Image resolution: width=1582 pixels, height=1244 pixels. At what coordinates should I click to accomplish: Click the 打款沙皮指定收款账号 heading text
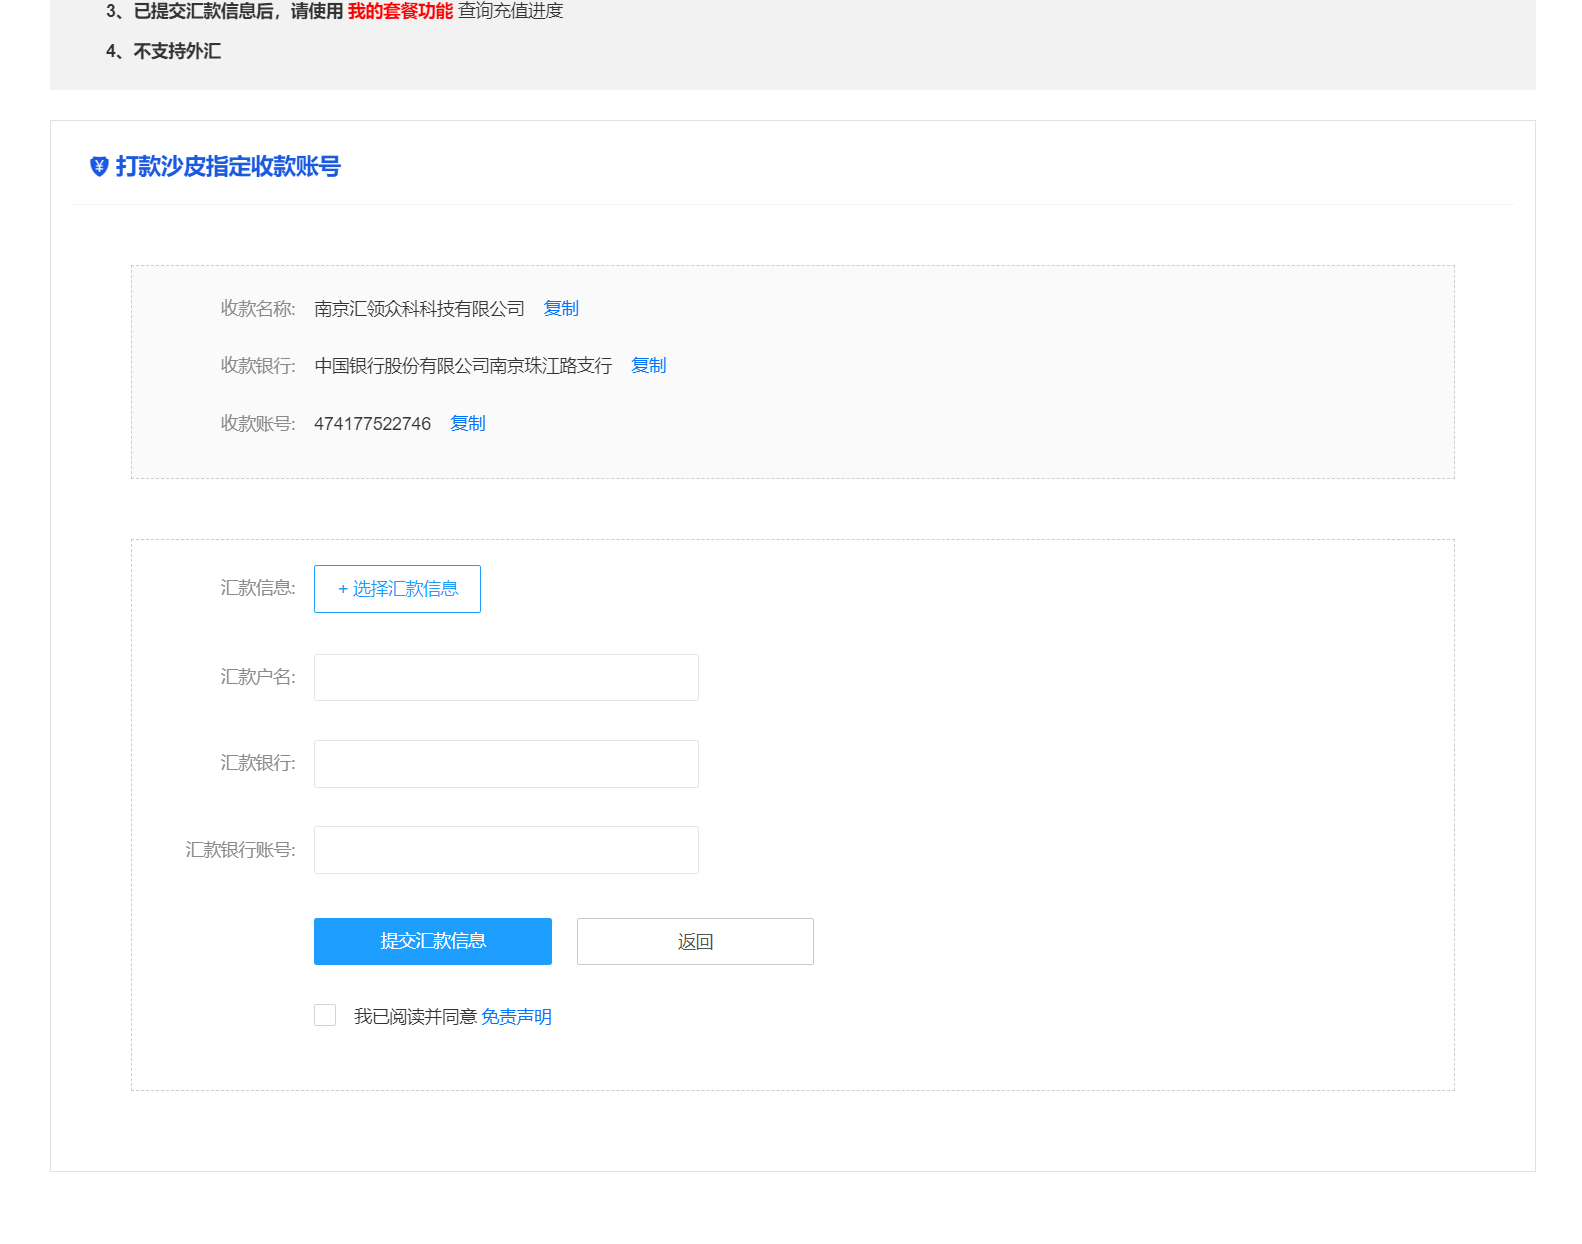coord(228,166)
